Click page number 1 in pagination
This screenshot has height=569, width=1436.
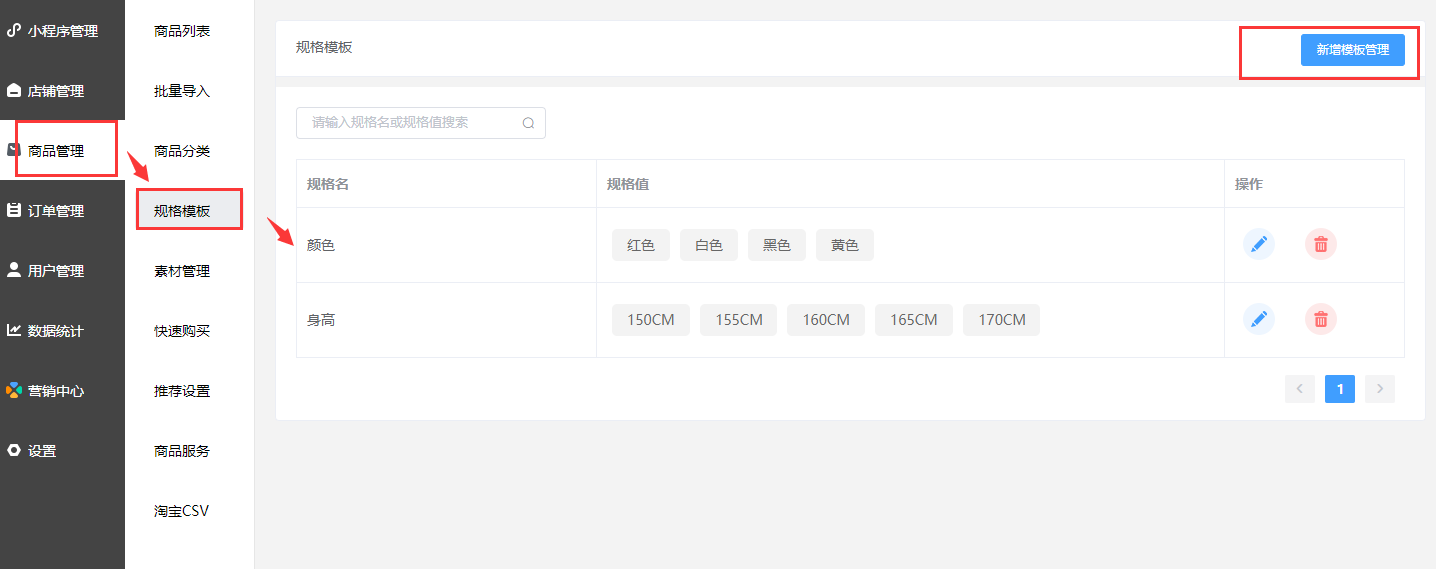pyautogui.click(x=1340, y=389)
